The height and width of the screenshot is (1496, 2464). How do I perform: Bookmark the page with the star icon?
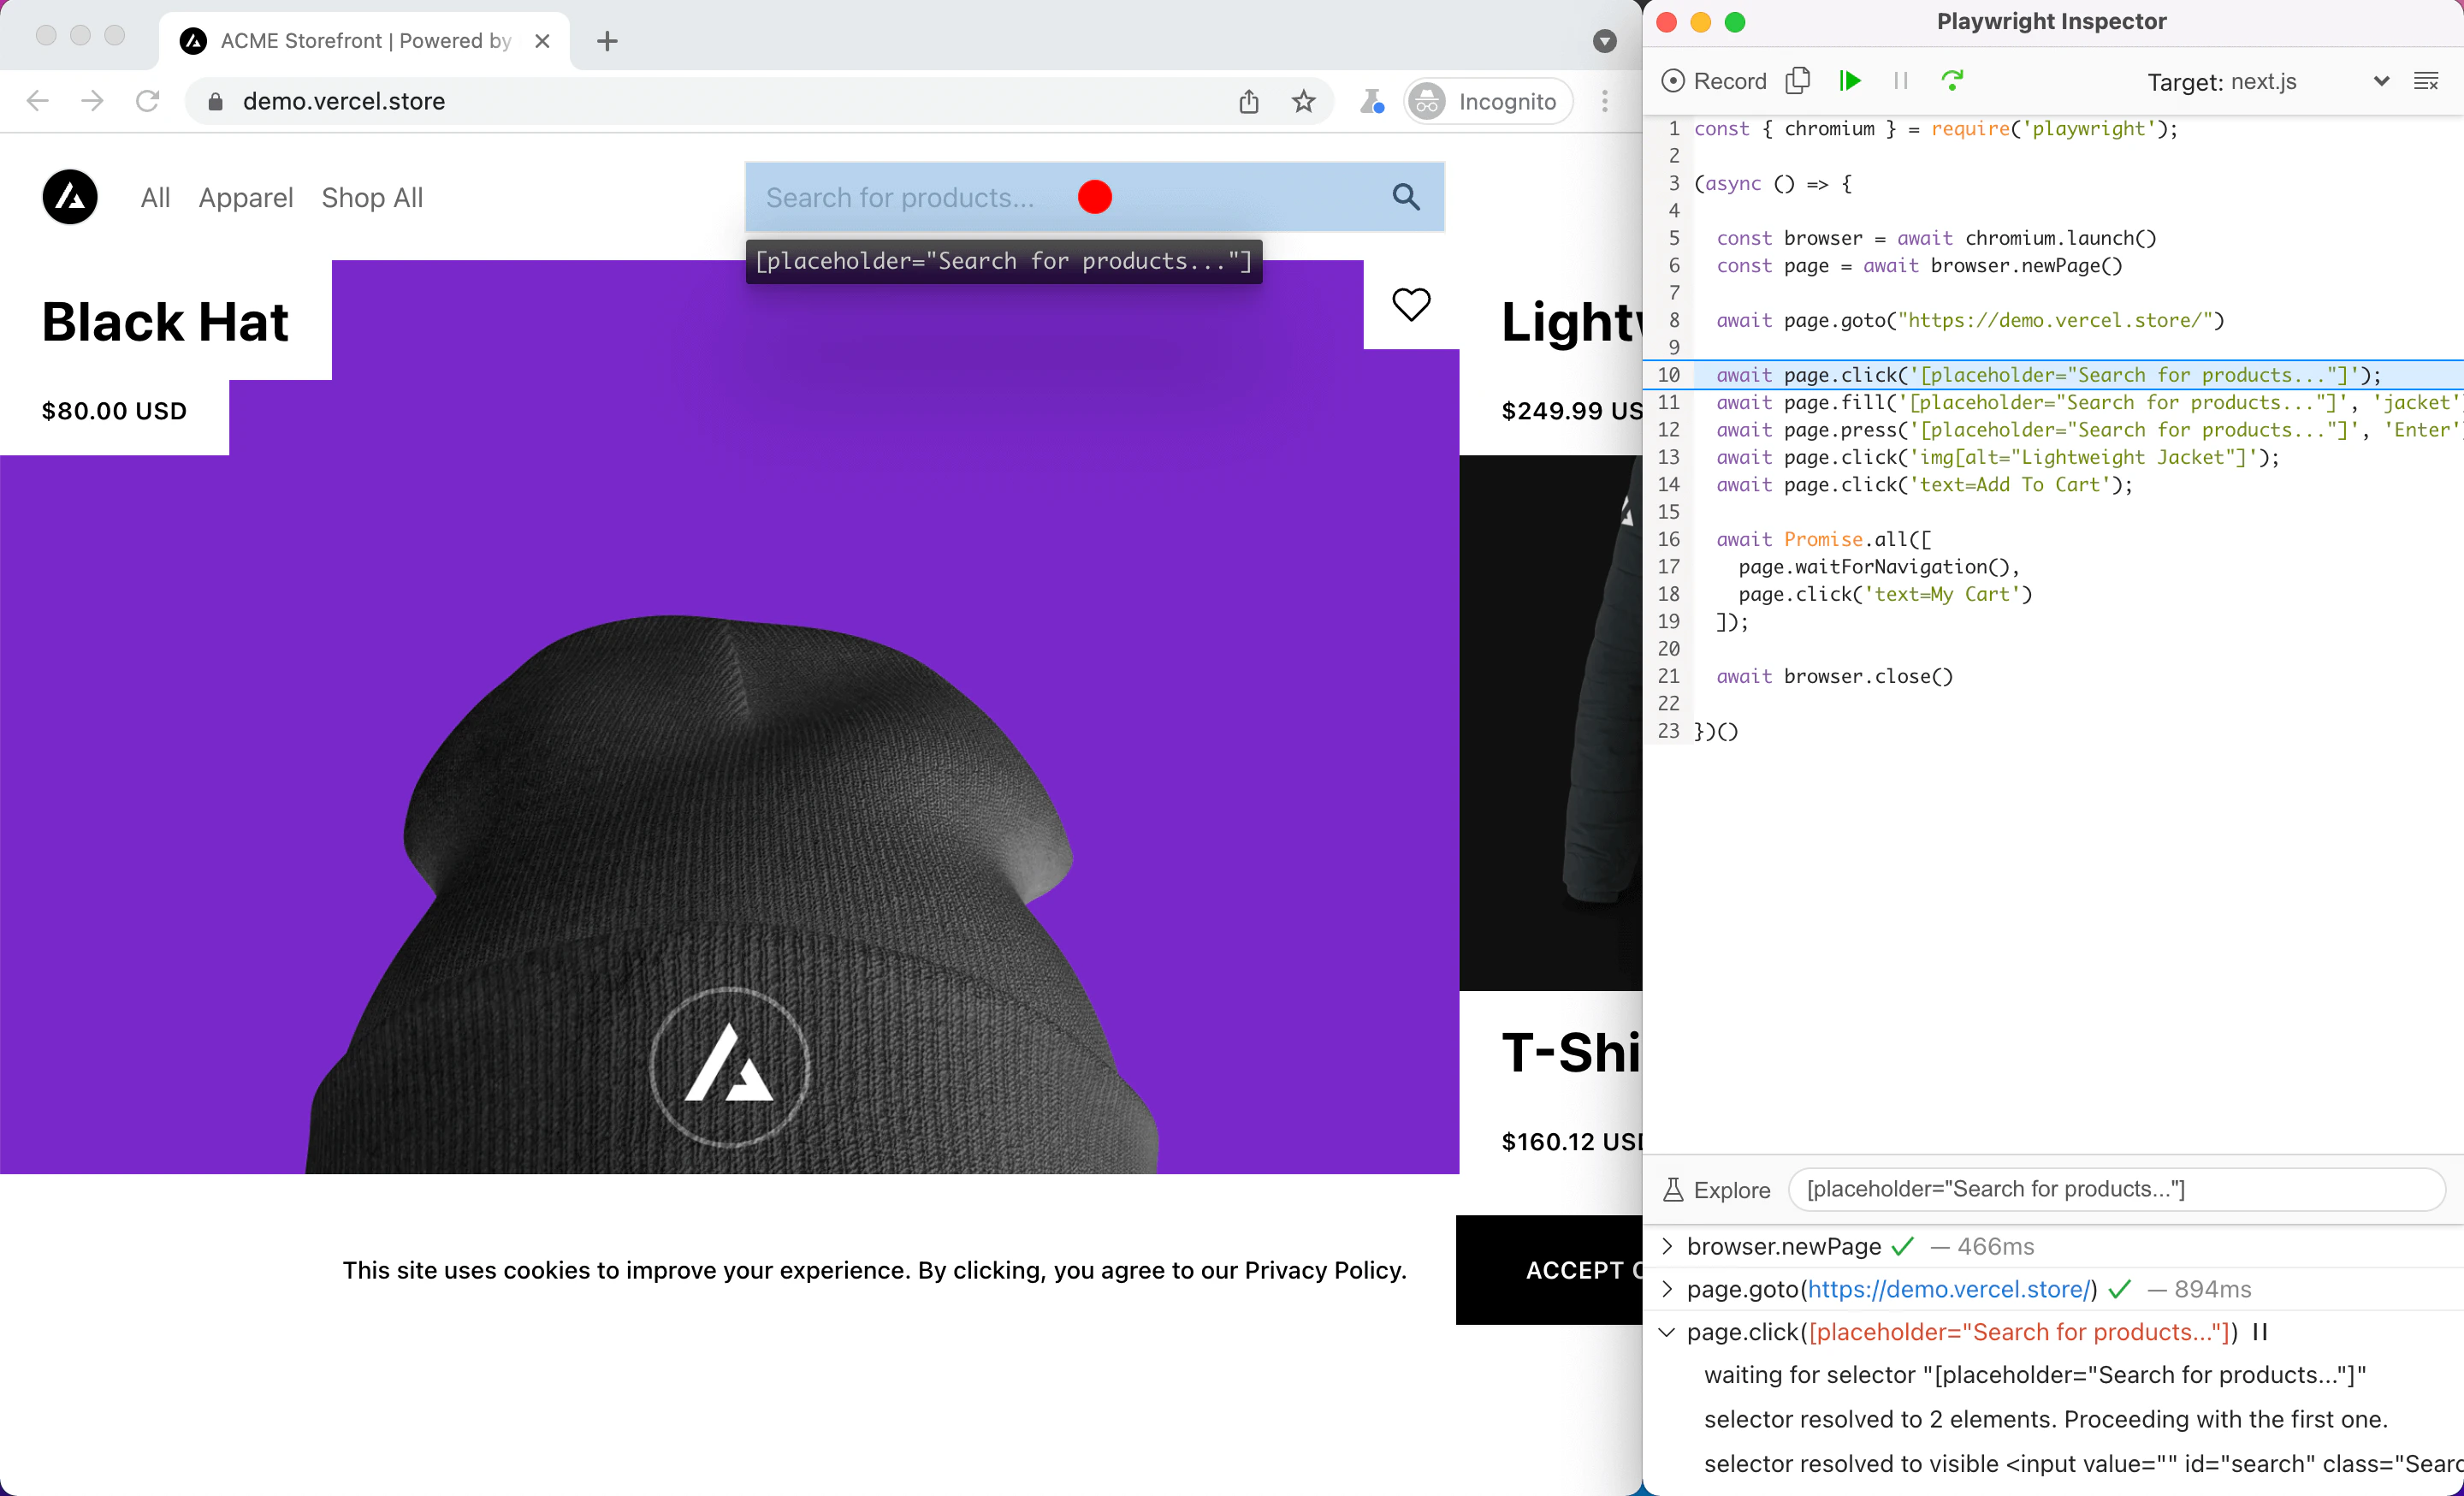coord(1303,101)
